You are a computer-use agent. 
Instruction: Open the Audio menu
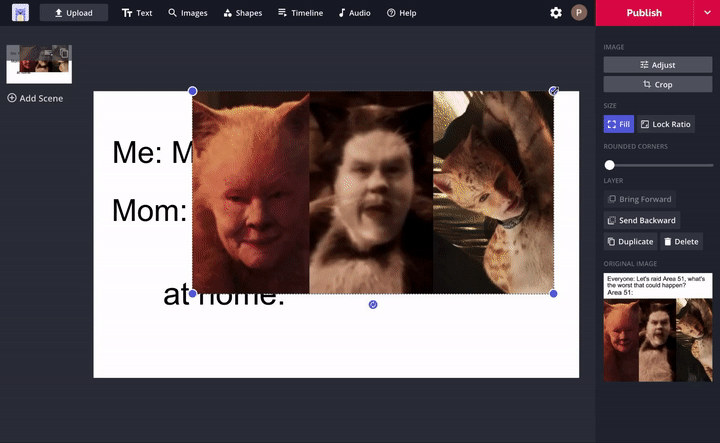(x=354, y=13)
